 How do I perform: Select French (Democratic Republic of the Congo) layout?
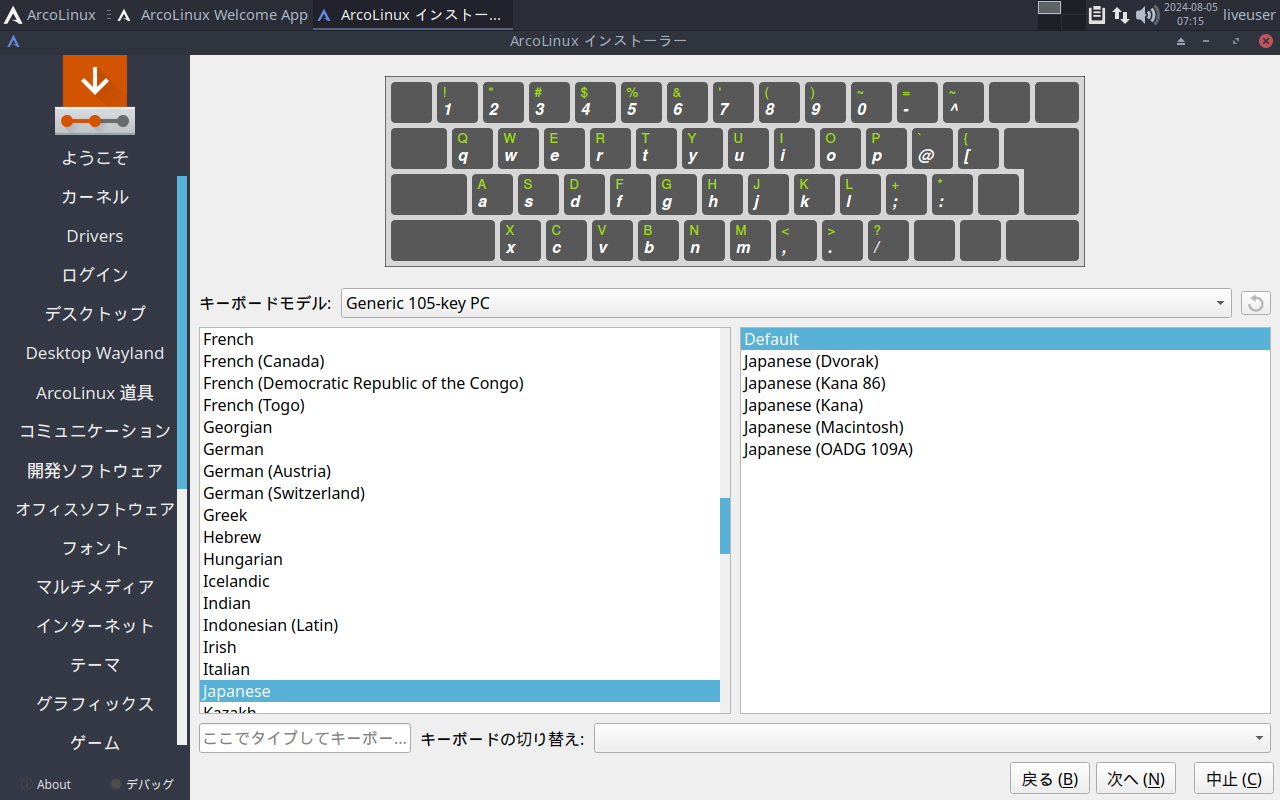pos(460,383)
